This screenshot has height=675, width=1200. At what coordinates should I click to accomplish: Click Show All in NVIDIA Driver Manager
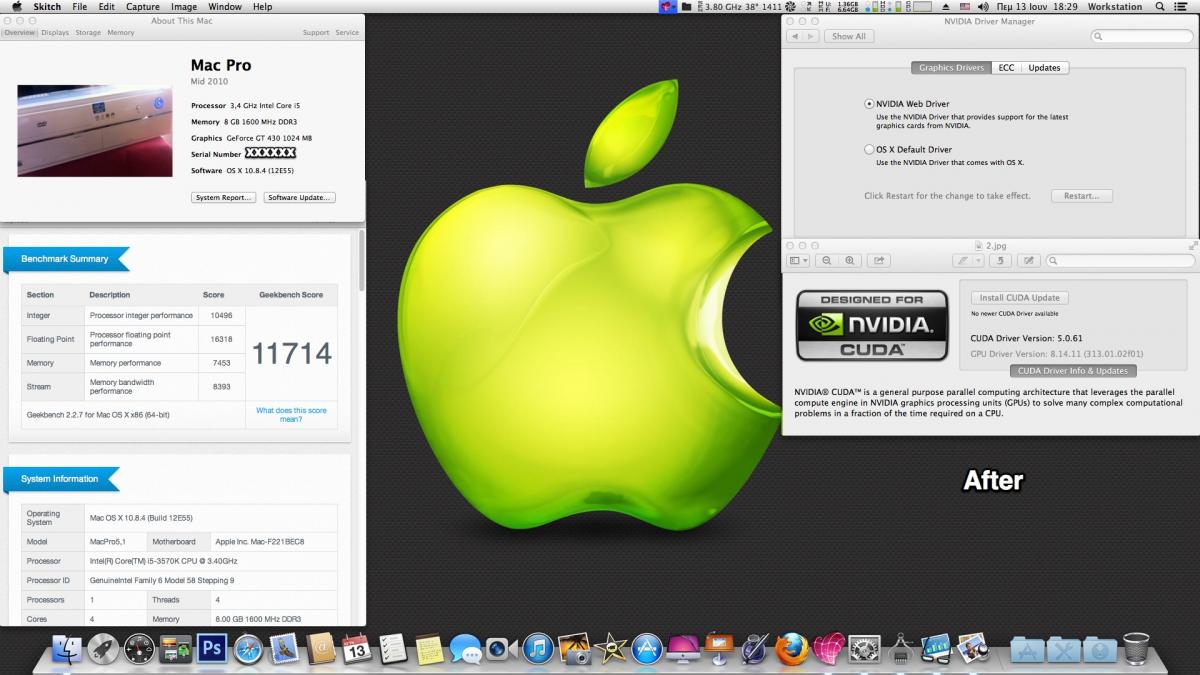pyautogui.click(x=849, y=36)
